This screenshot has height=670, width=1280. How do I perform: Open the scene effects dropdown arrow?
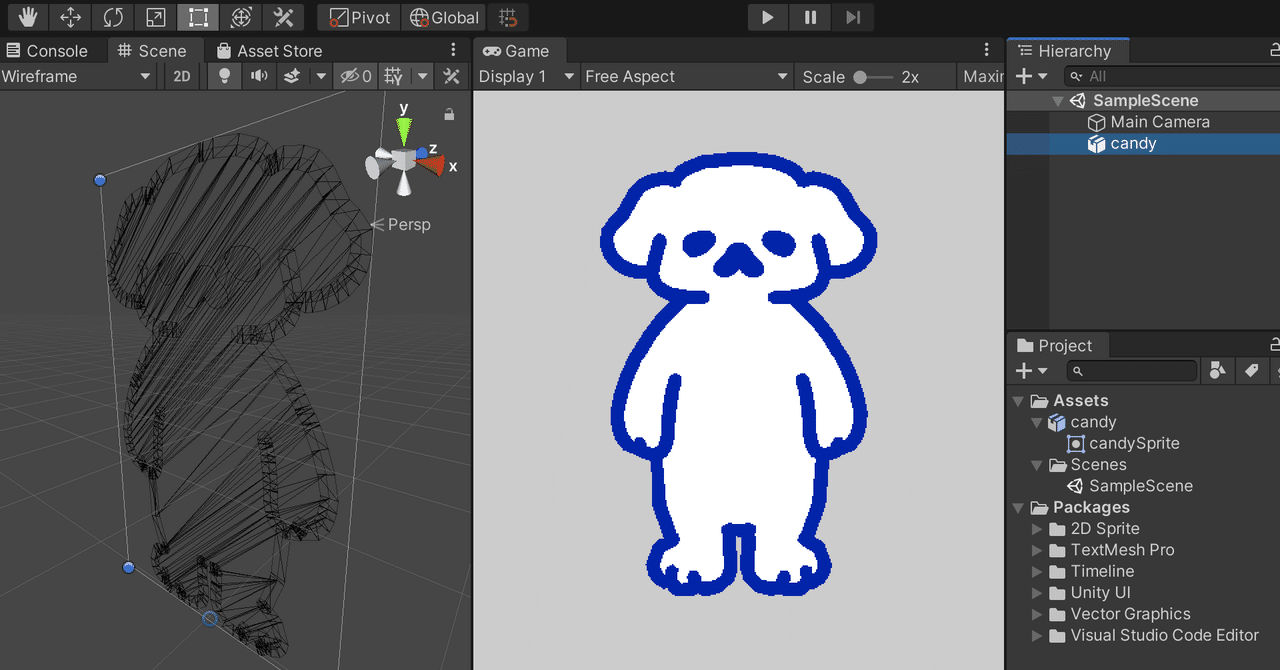coord(321,76)
